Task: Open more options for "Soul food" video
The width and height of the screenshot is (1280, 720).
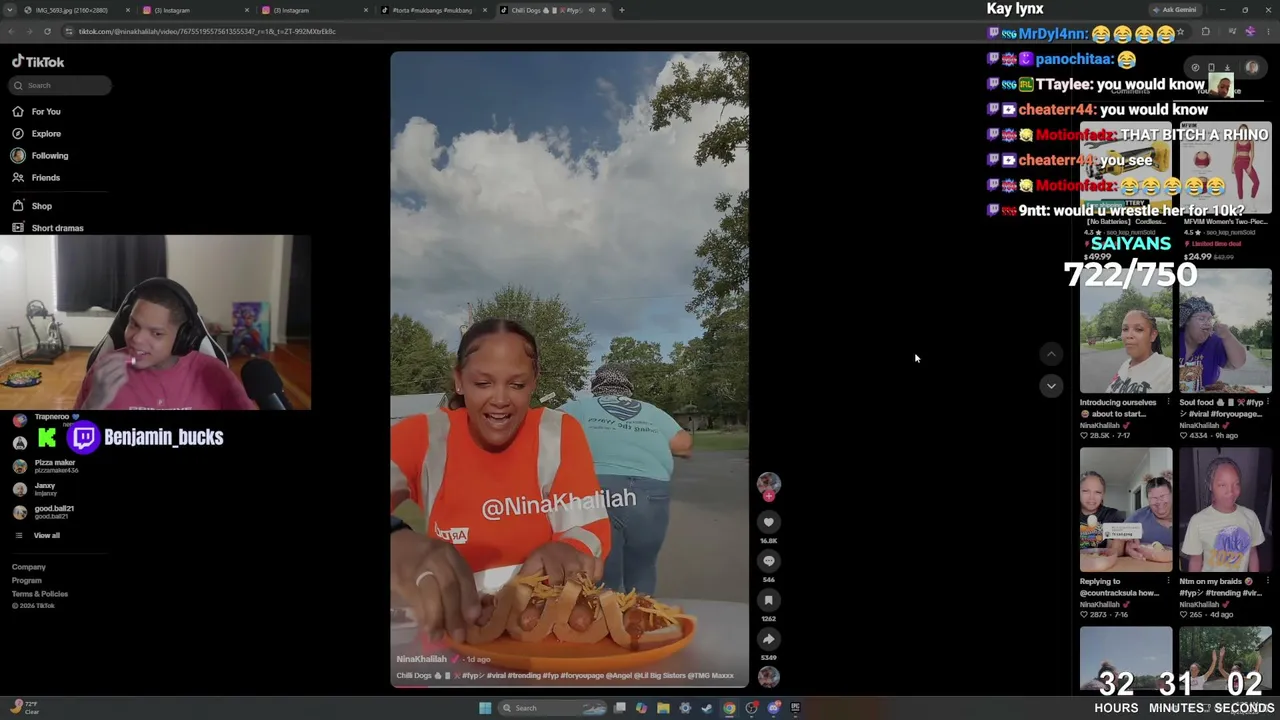Action: click(1268, 403)
